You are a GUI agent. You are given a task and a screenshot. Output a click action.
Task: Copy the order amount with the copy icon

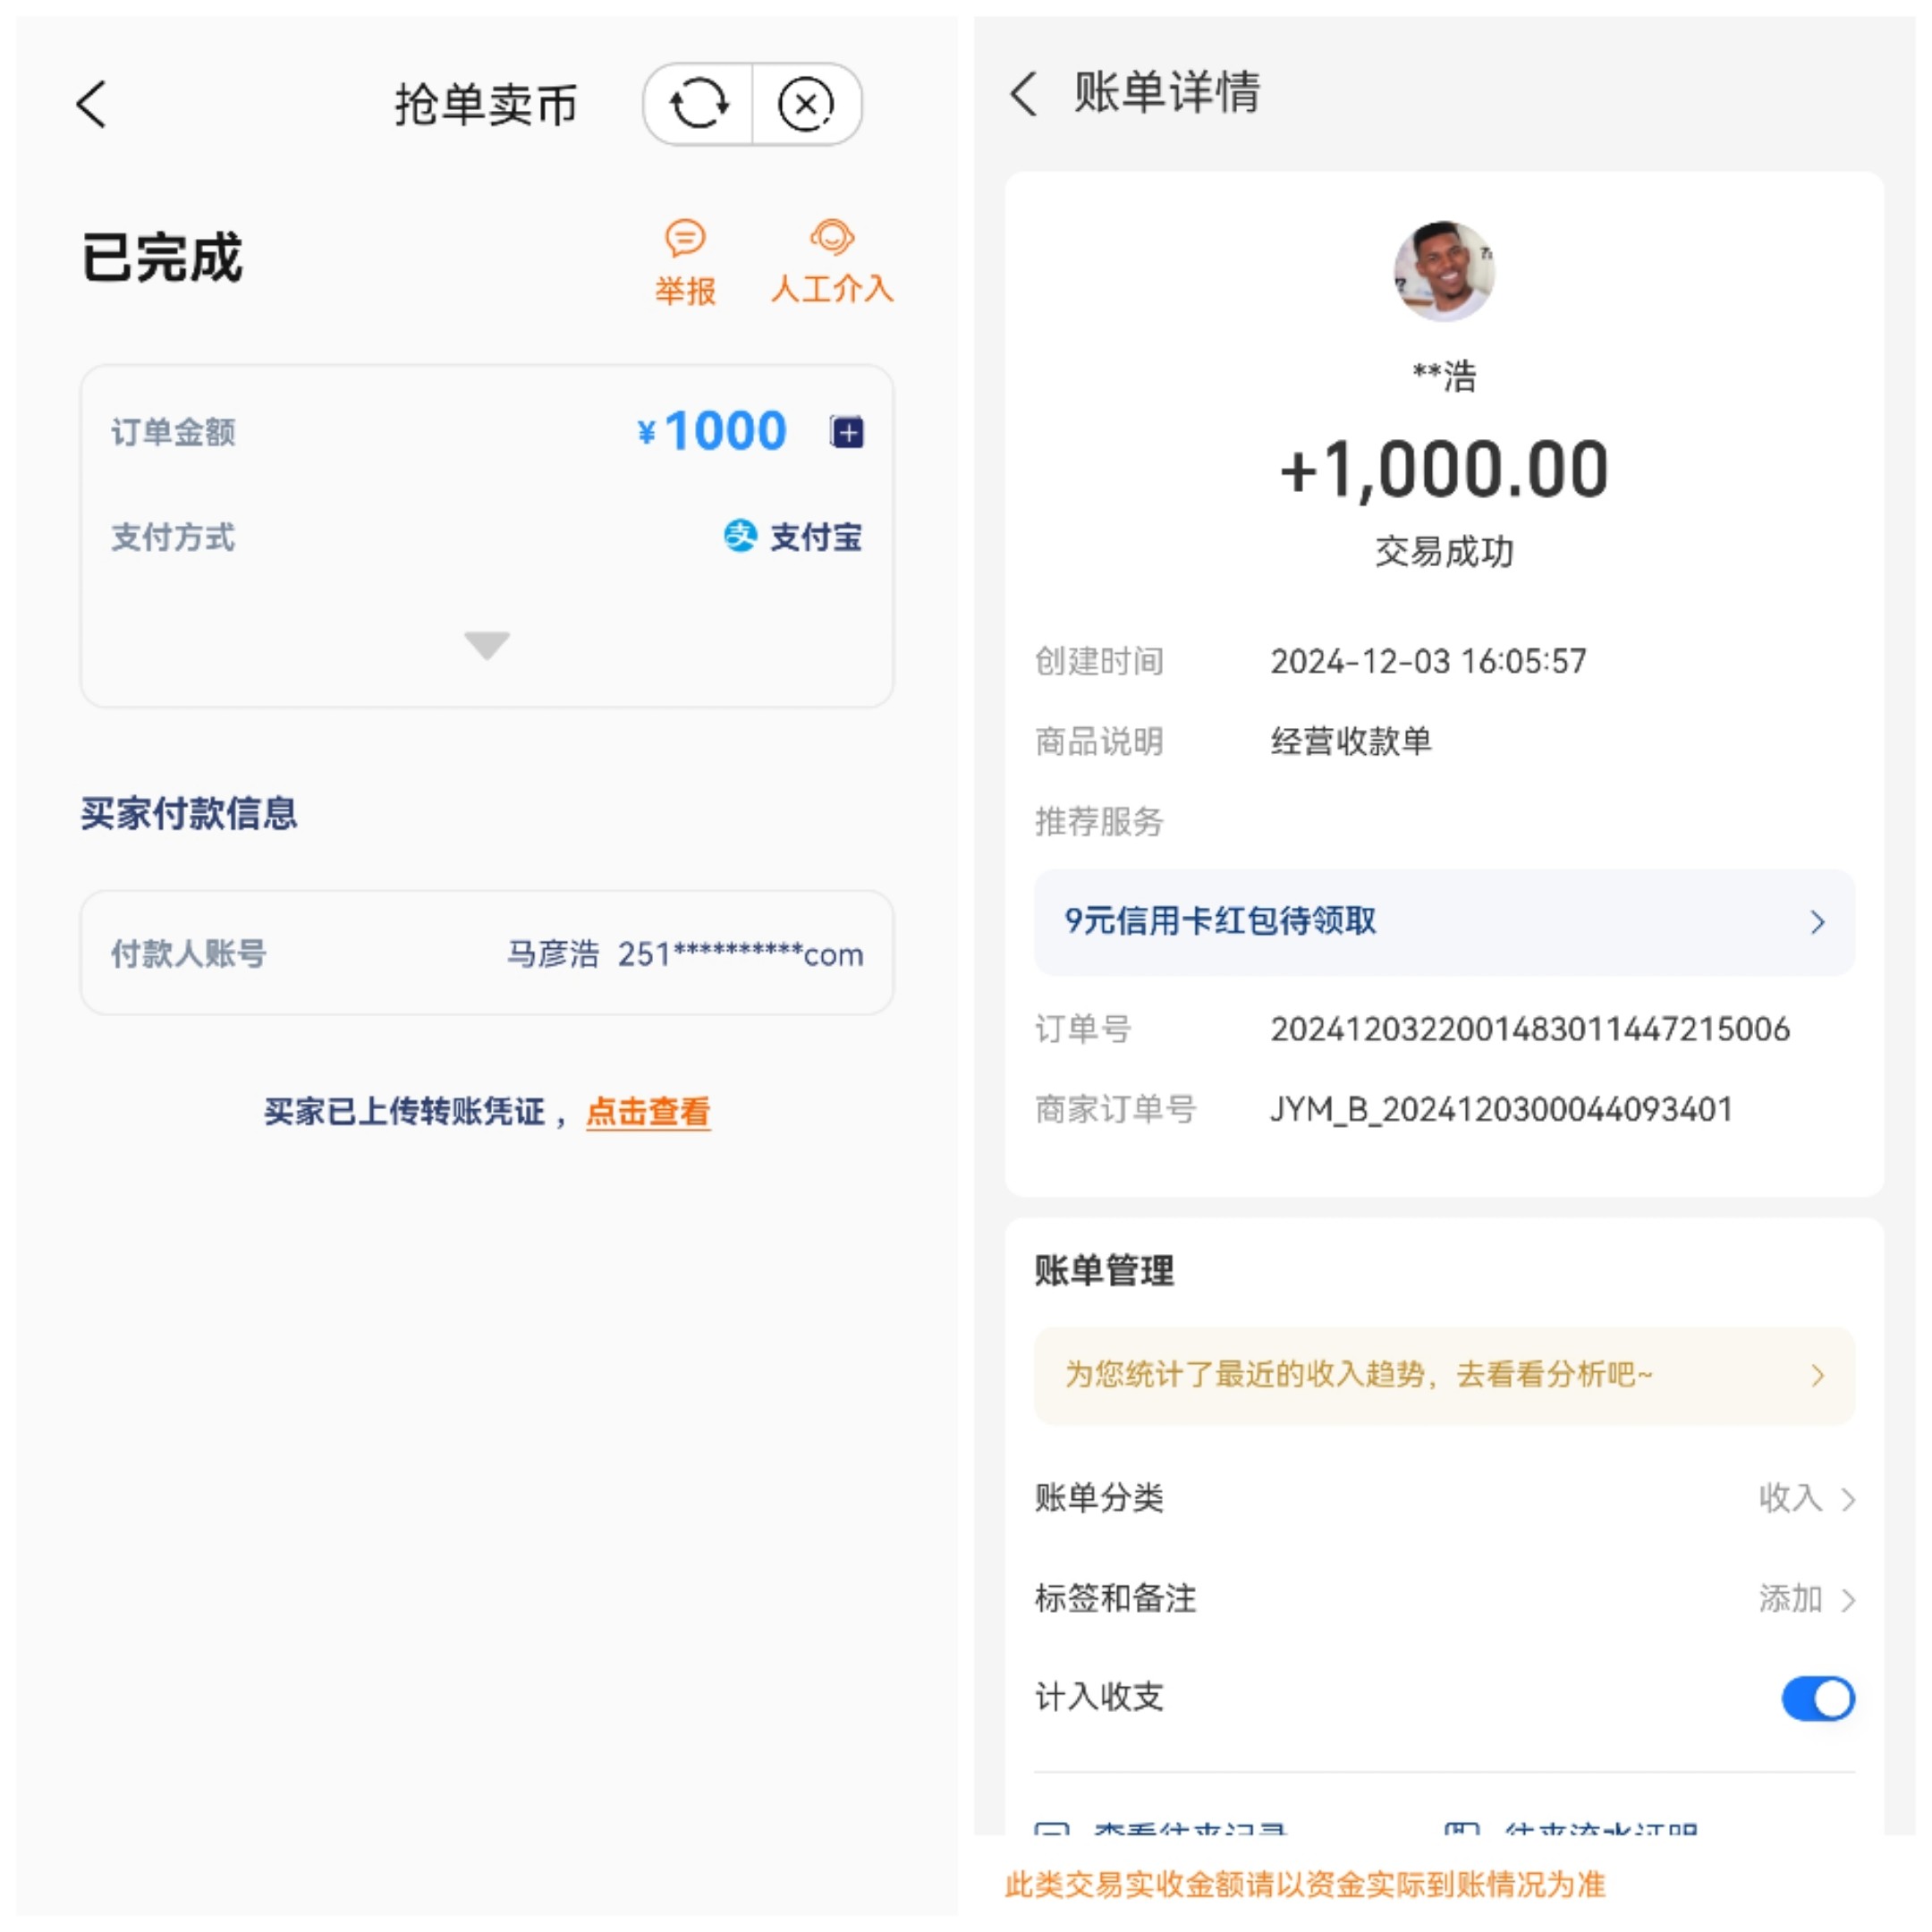847,432
